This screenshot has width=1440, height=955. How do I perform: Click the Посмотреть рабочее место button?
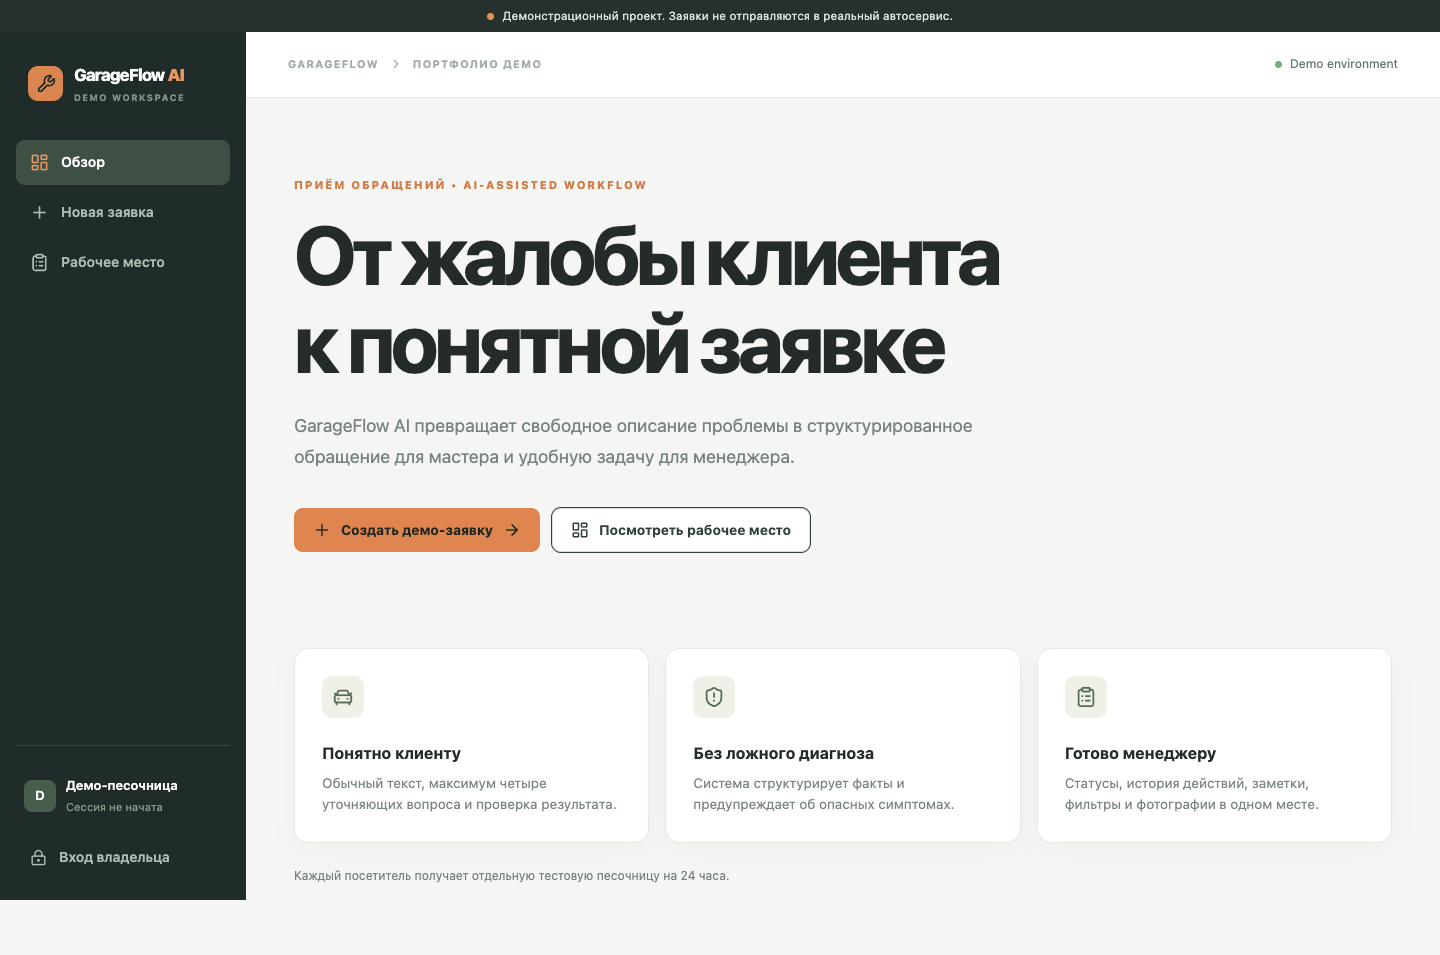pos(681,530)
